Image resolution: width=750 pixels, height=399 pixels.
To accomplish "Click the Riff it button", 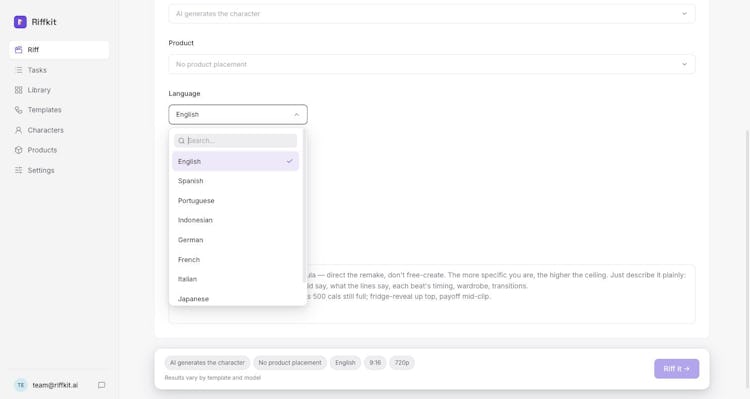I will click(x=676, y=369).
